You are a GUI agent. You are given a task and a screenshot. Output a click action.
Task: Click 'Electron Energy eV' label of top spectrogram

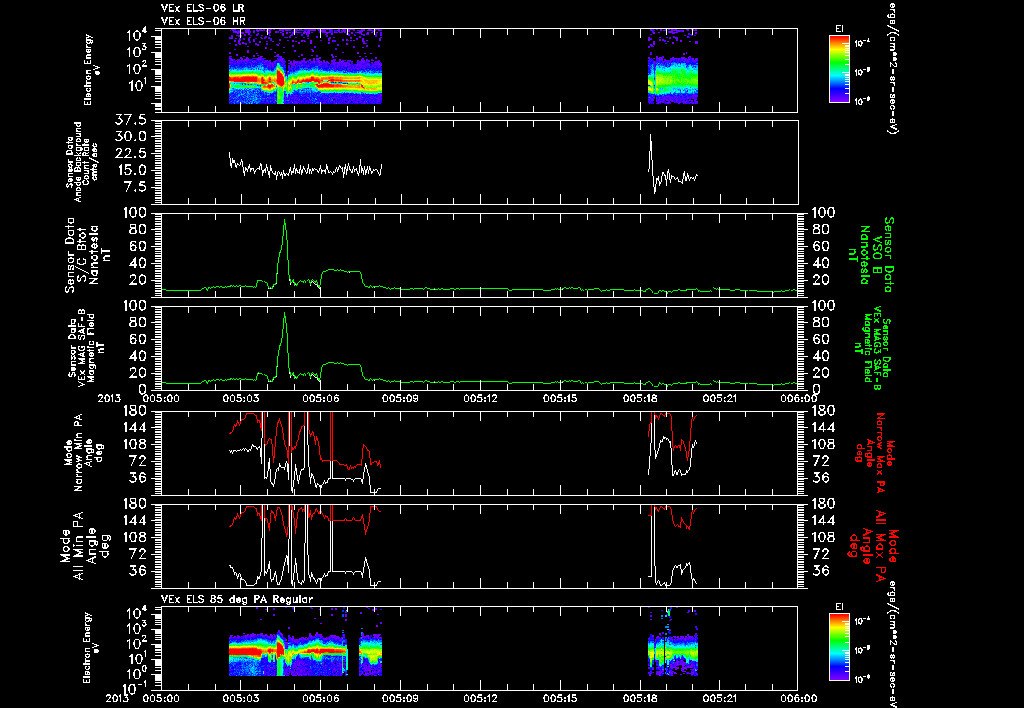click(91, 70)
